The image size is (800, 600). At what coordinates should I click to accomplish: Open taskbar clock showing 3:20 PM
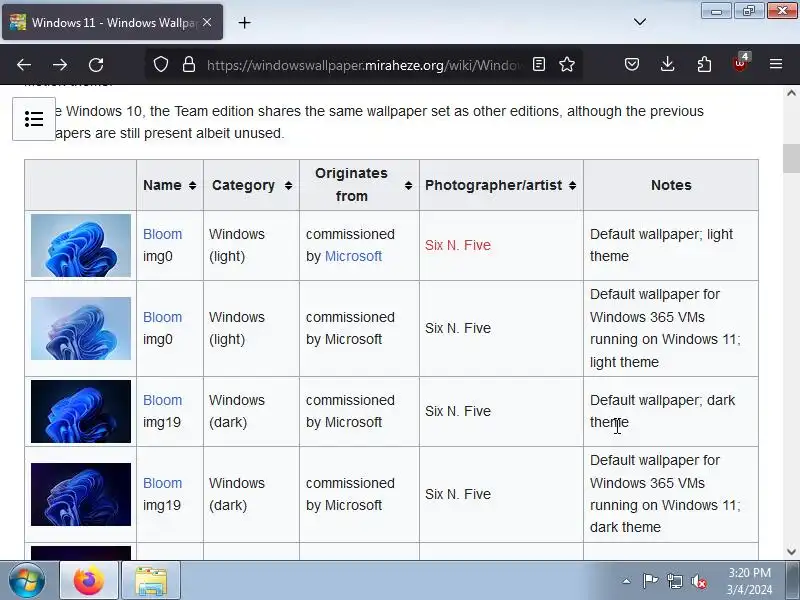point(749,581)
